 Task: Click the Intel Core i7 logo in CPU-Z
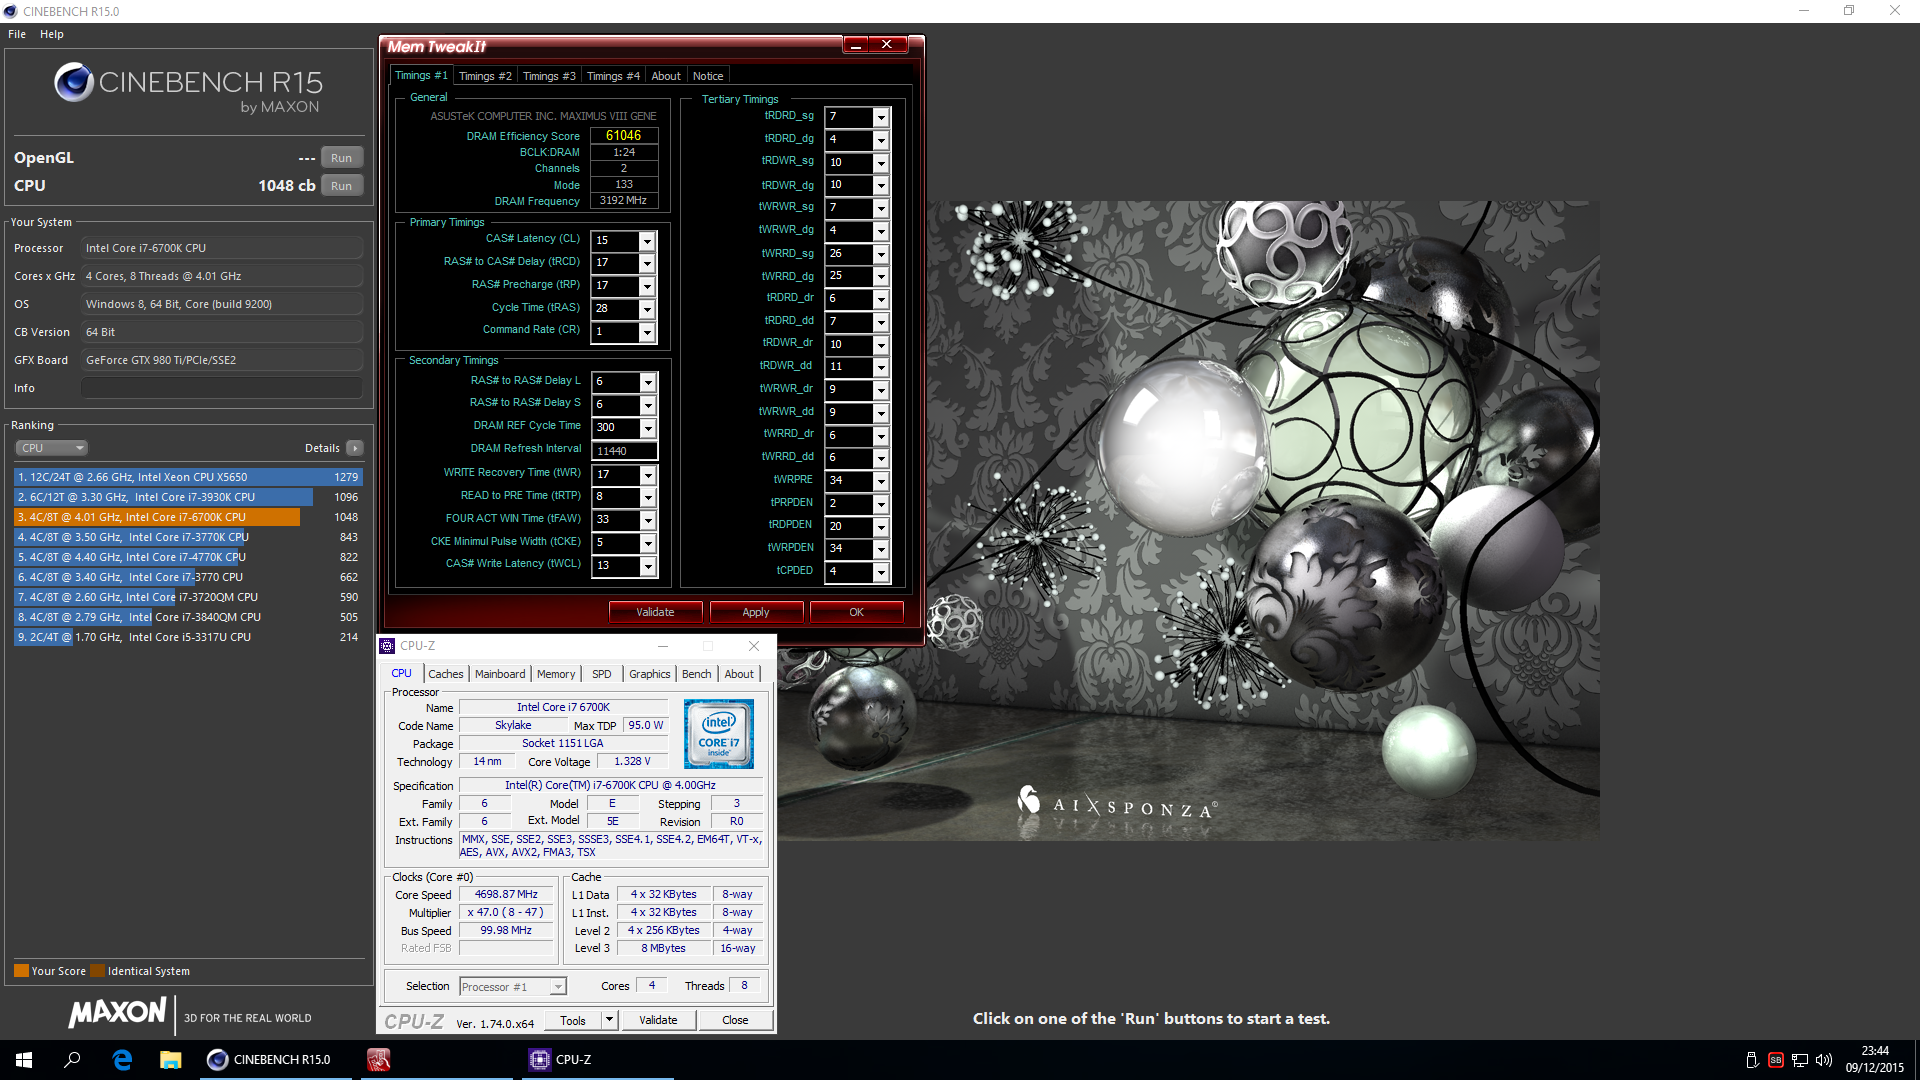[x=719, y=734]
